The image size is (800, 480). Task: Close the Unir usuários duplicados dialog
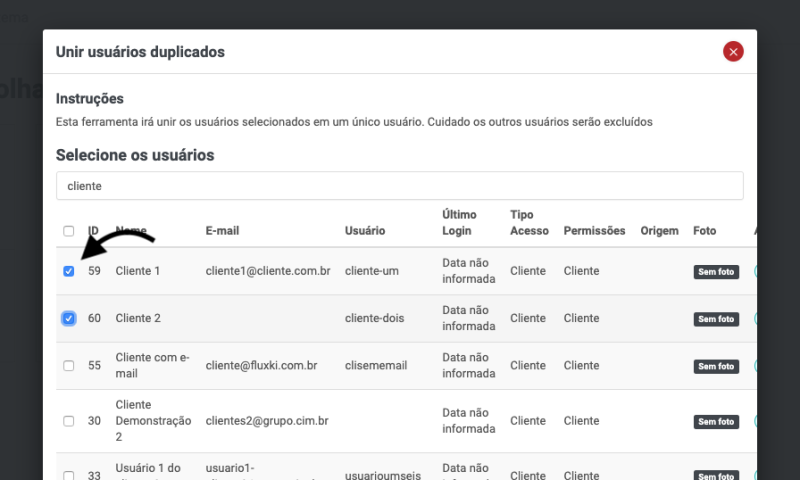click(733, 52)
